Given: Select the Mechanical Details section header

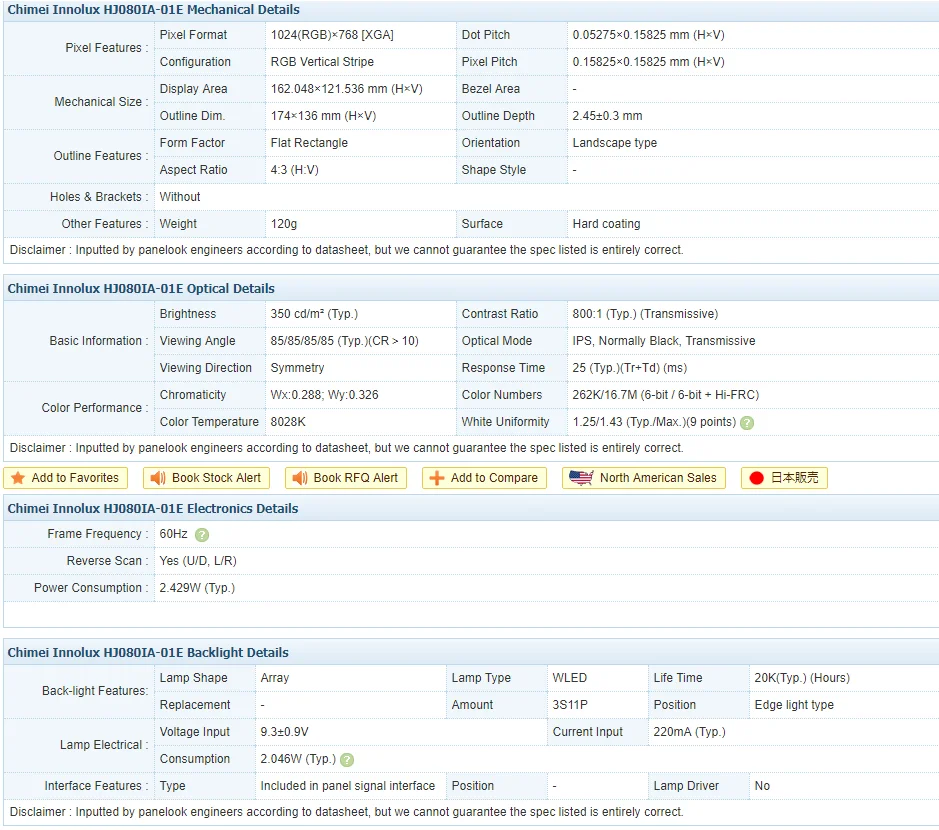Looking at the screenshot, I should (x=153, y=10).
